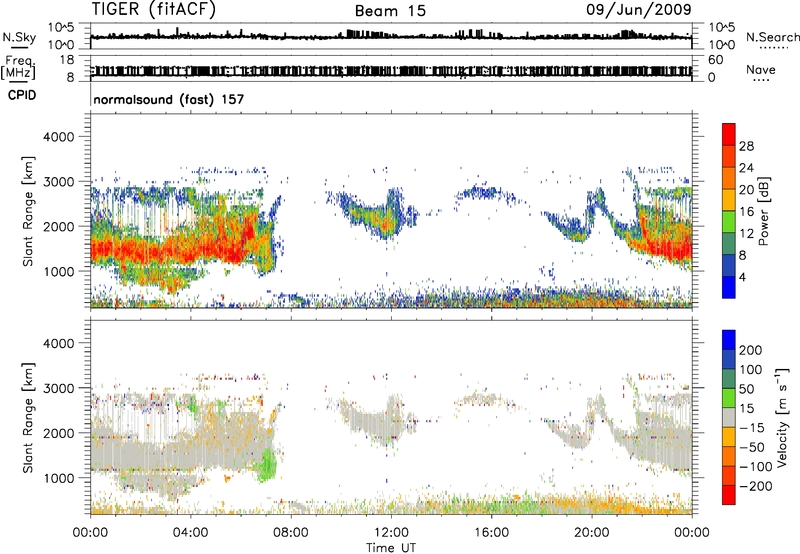800x554 pixels.
Task: Click the "normalsound (fast) 157" text
Action: (169, 99)
